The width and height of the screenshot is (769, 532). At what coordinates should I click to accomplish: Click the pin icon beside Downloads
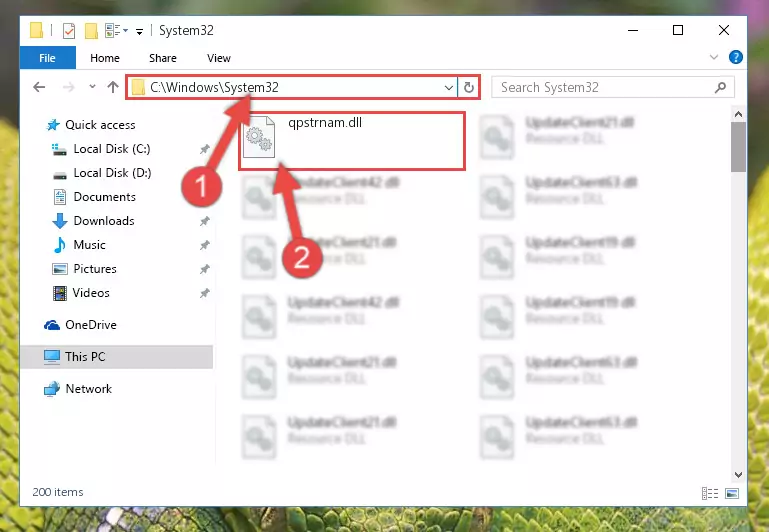click(205, 221)
